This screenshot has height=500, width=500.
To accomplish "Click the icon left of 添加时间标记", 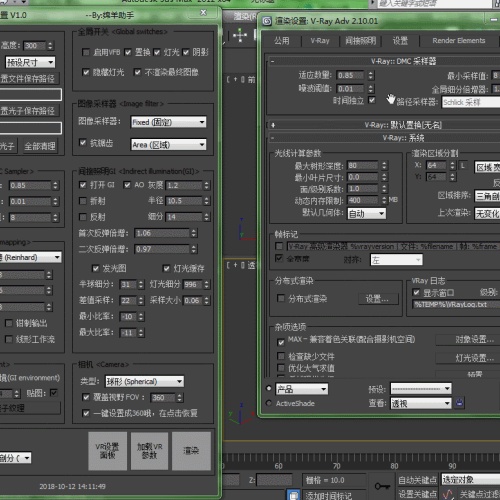I will point(294,495).
